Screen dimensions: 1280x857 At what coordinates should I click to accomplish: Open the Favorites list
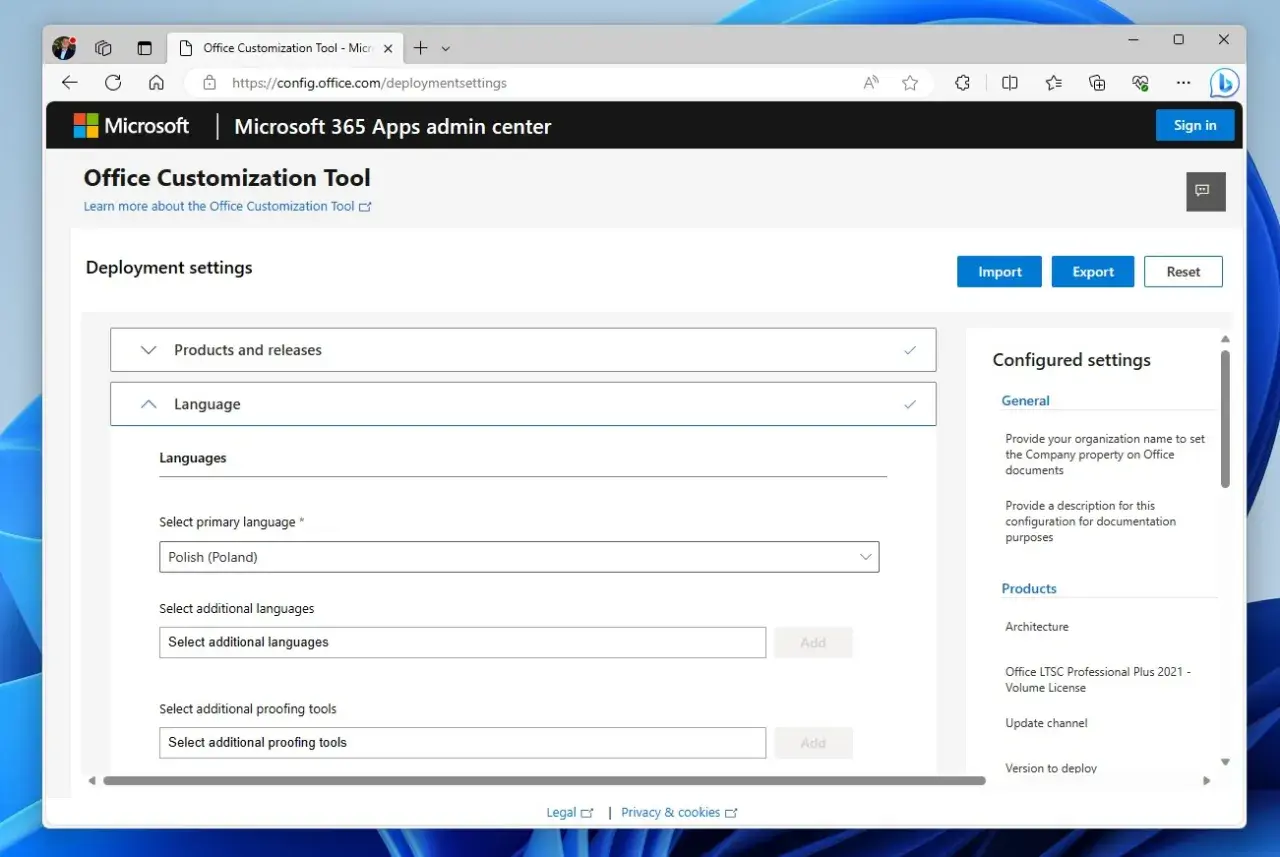click(x=1054, y=83)
